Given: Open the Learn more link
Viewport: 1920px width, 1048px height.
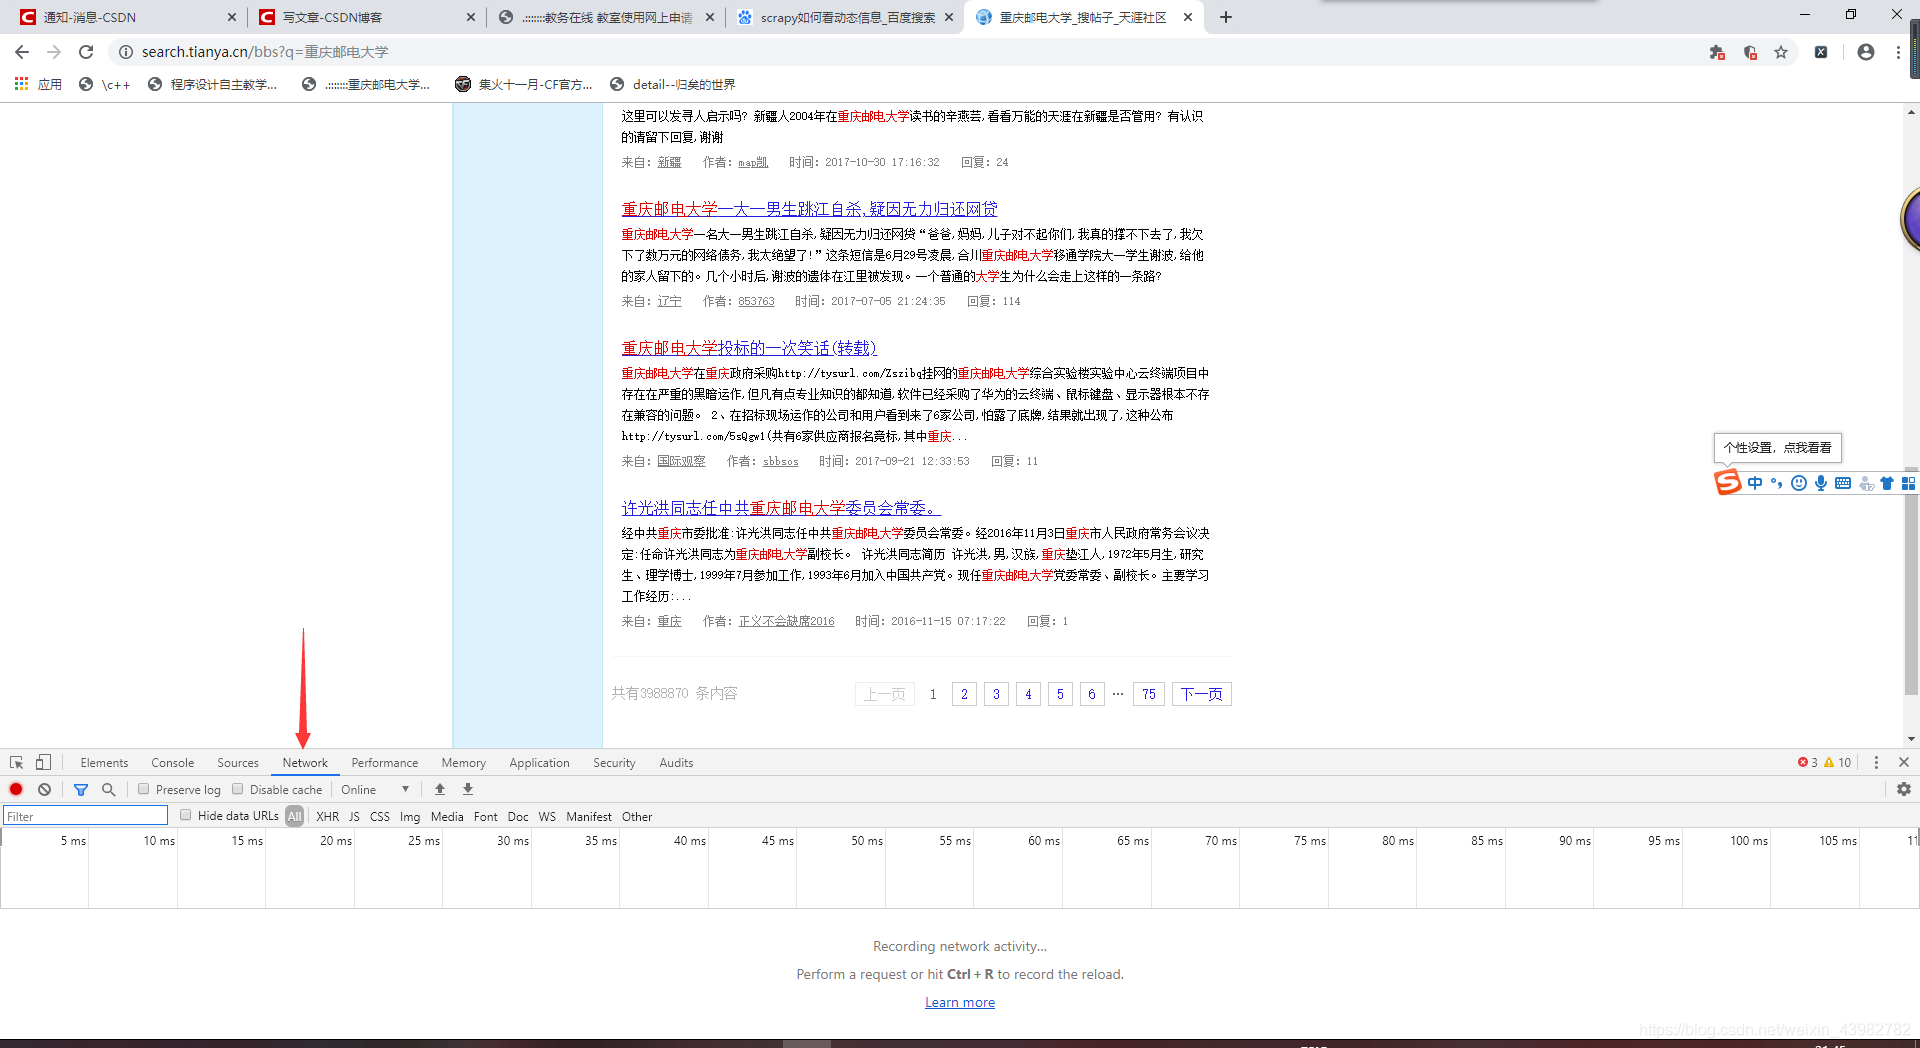Looking at the screenshot, I should pos(960,1002).
